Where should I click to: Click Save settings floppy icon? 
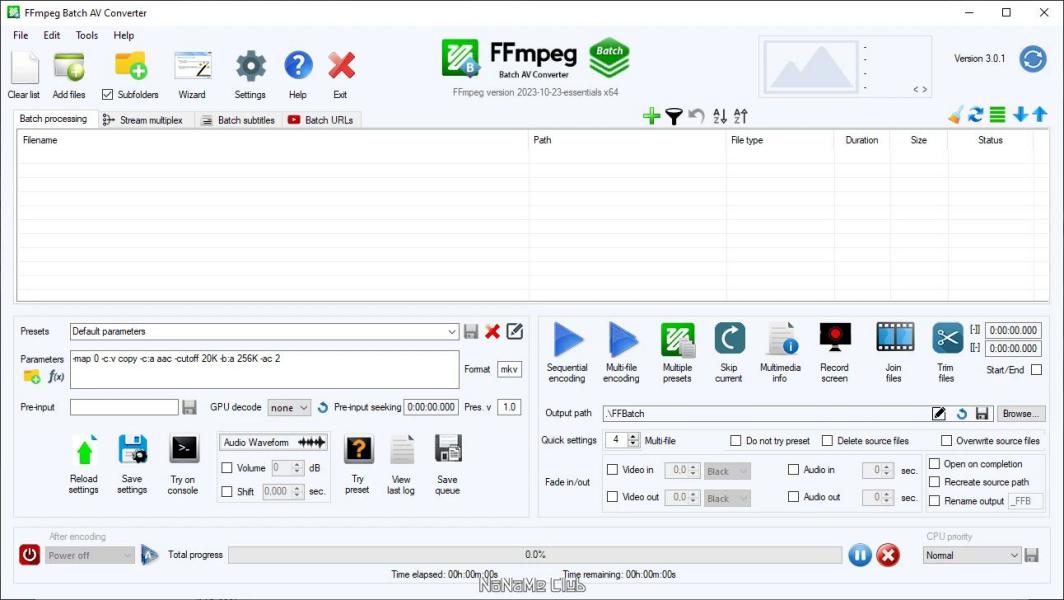click(132, 450)
